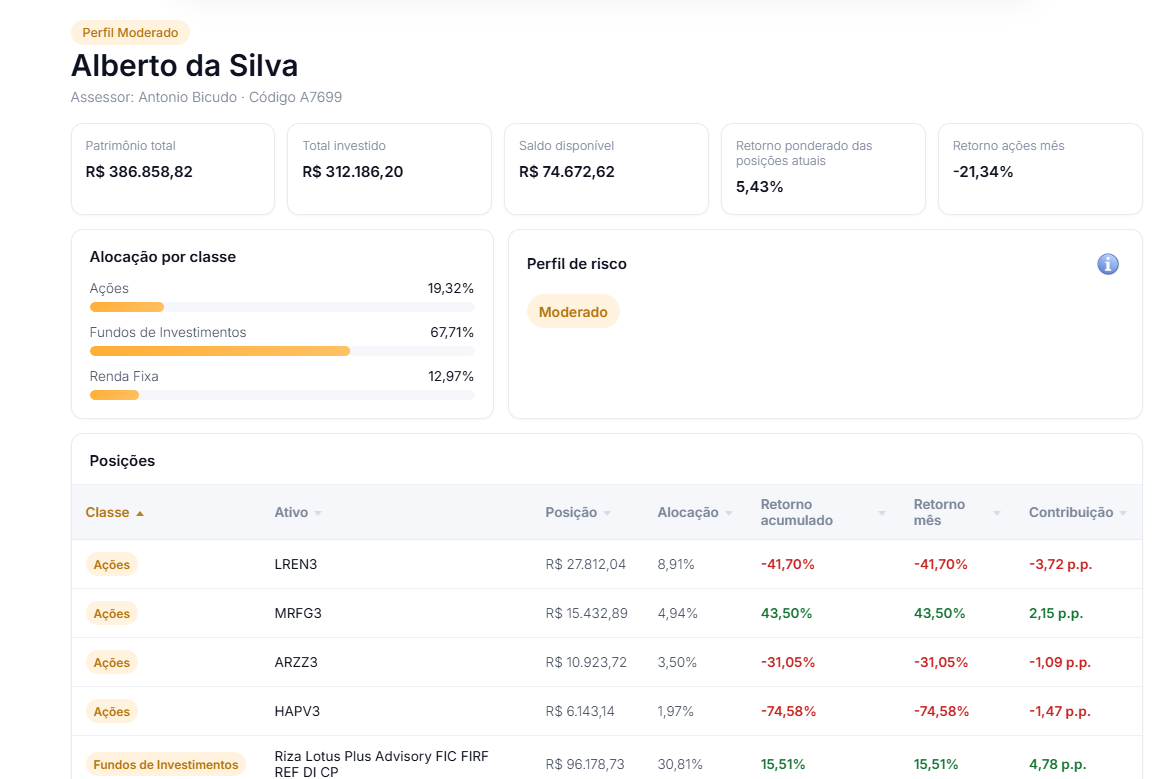Click the Classe ascending sort arrow
1162x779 pixels.
[139, 513]
